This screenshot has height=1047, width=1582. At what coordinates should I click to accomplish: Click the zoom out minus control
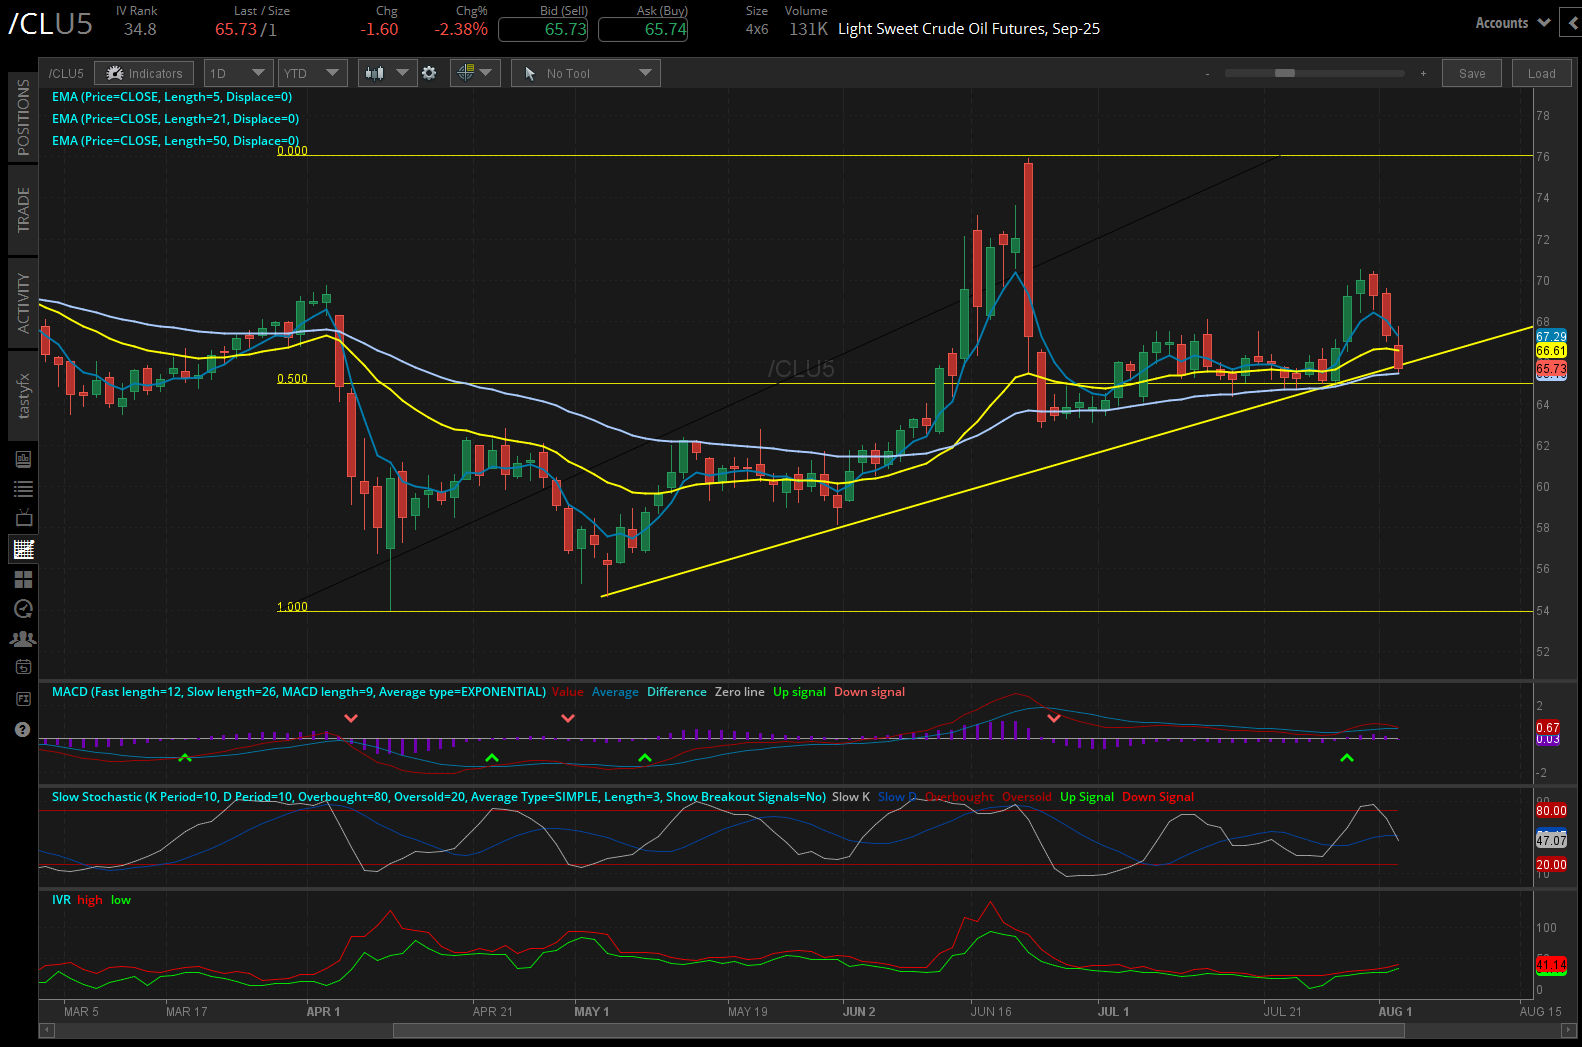[x=1207, y=73]
